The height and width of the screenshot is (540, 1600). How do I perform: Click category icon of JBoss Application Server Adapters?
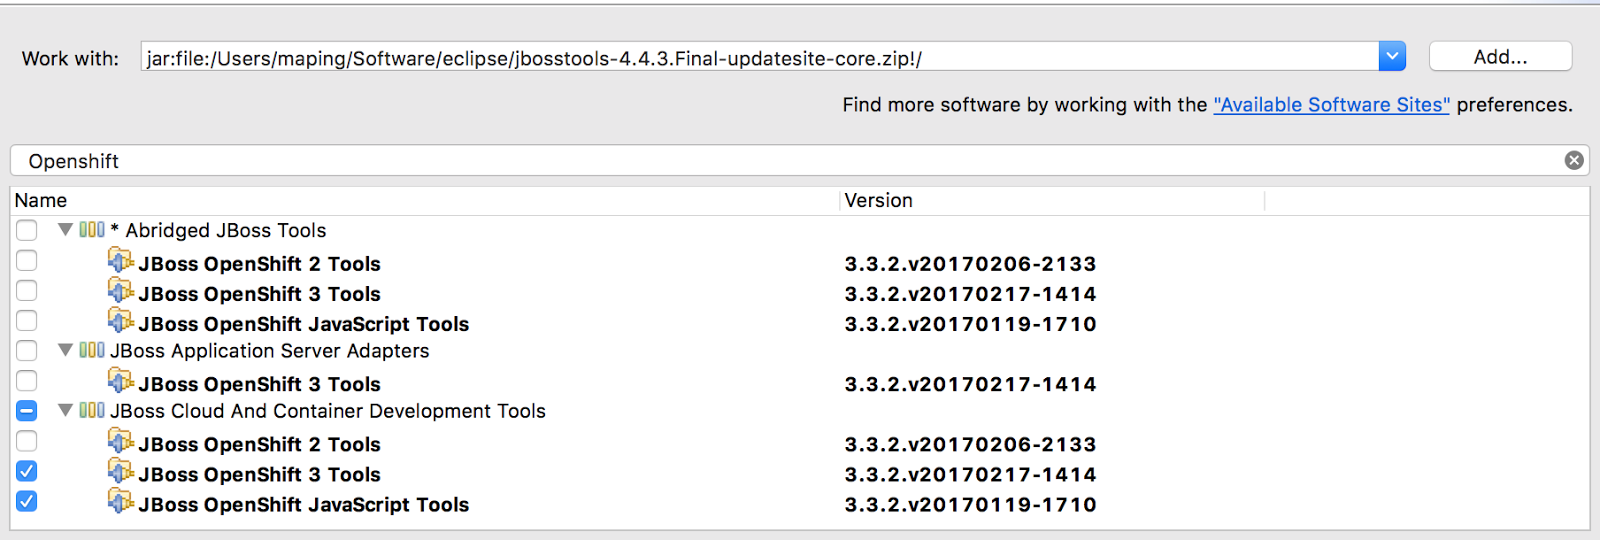(92, 350)
